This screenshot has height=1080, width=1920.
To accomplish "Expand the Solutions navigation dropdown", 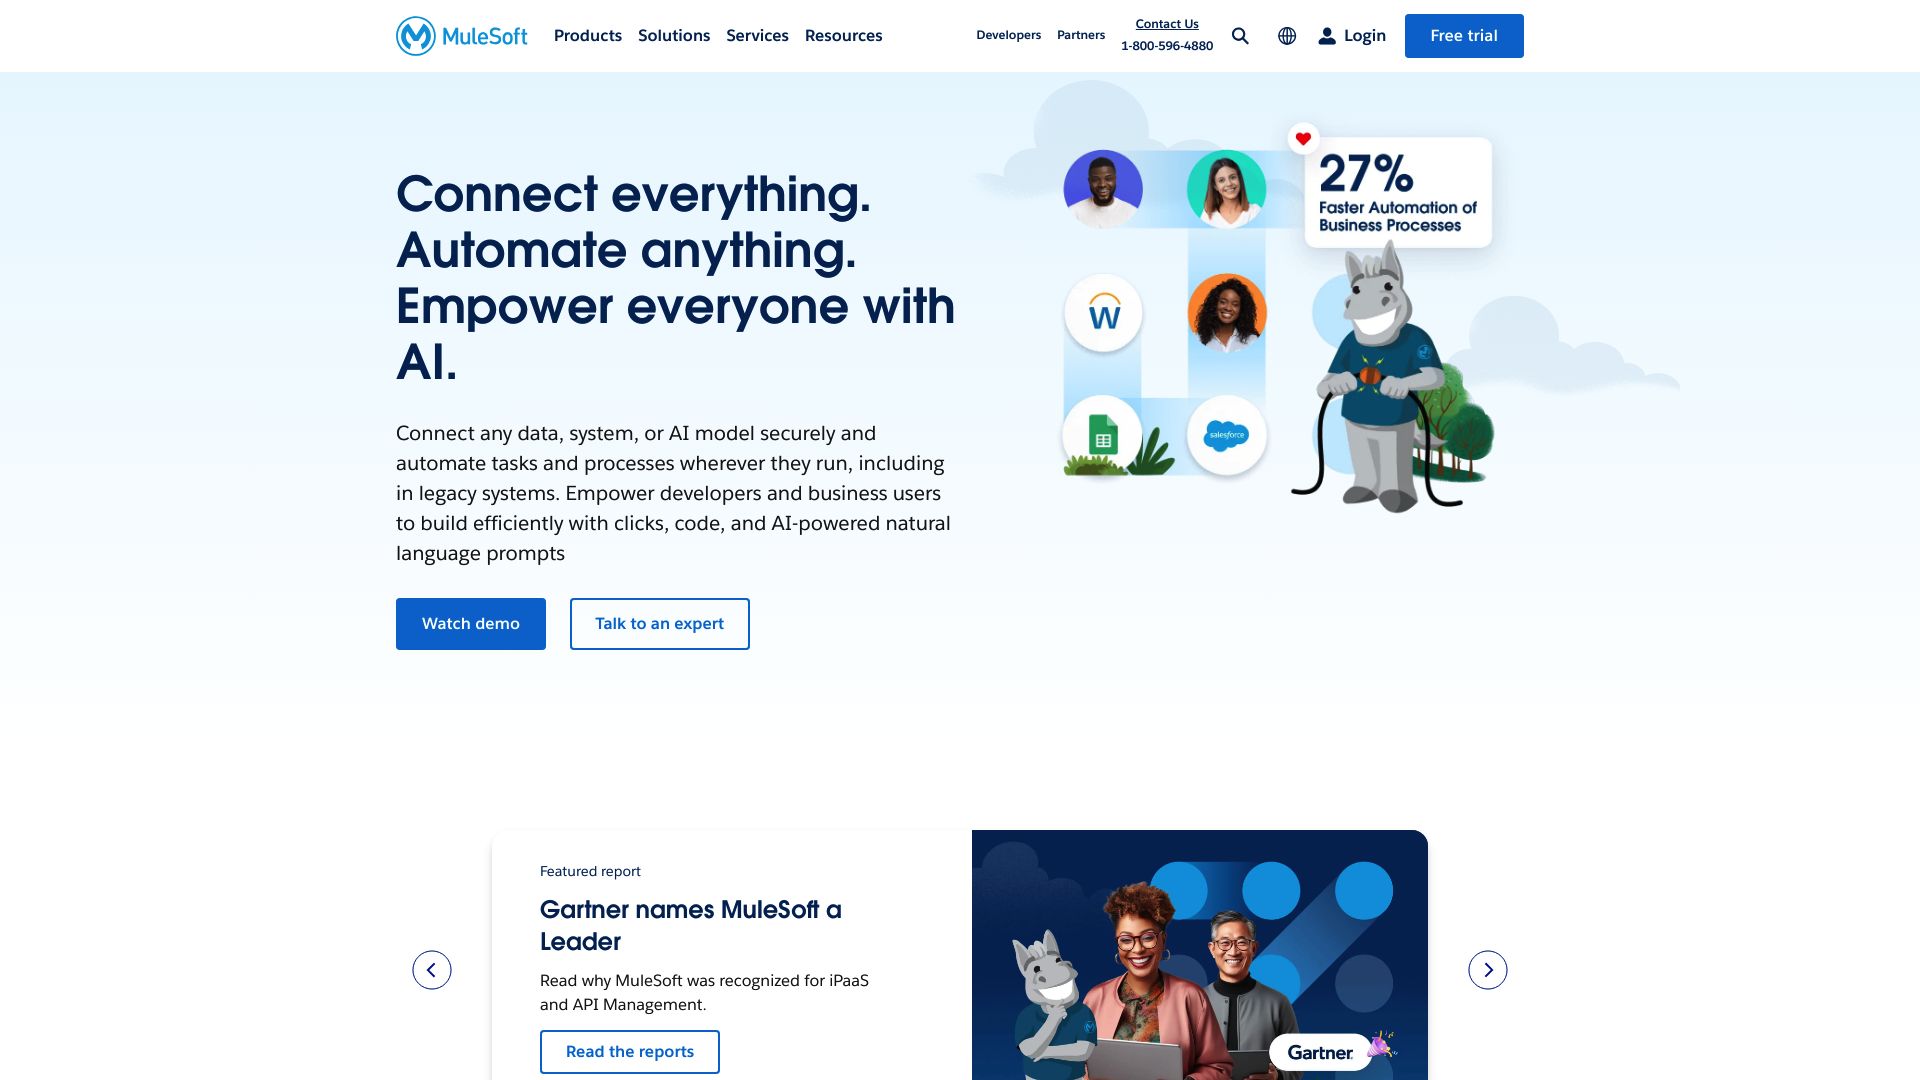I will click(673, 36).
